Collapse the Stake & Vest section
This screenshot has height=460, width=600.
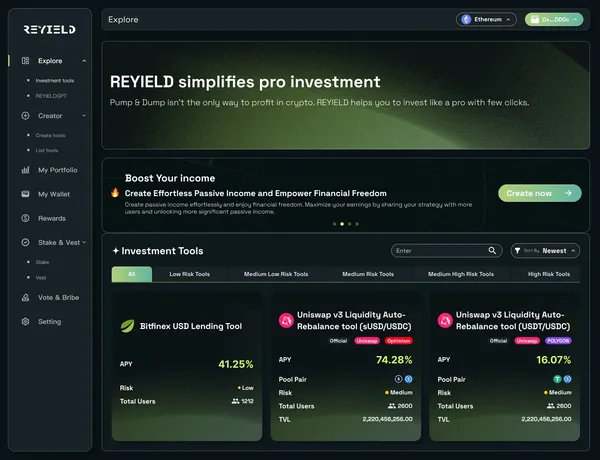pyautogui.click(x=84, y=242)
